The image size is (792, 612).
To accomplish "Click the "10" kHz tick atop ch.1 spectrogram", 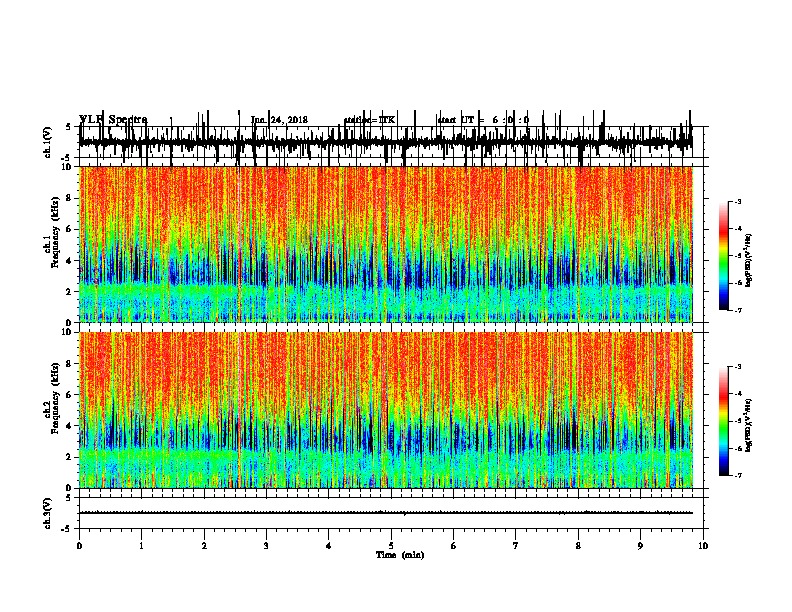I will point(68,167).
